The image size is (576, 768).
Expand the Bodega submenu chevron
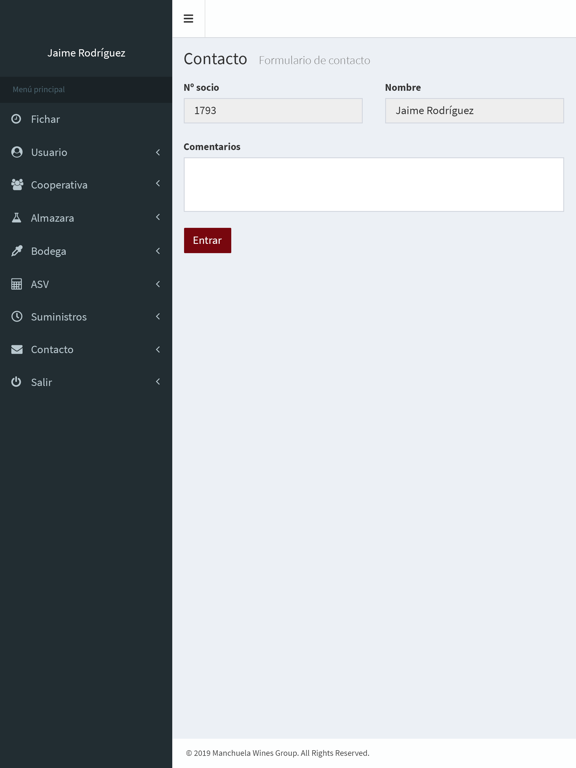point(158,251)
